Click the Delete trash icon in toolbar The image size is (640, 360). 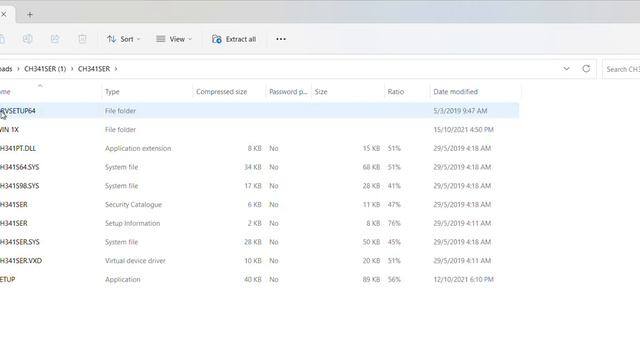[82, 39]
